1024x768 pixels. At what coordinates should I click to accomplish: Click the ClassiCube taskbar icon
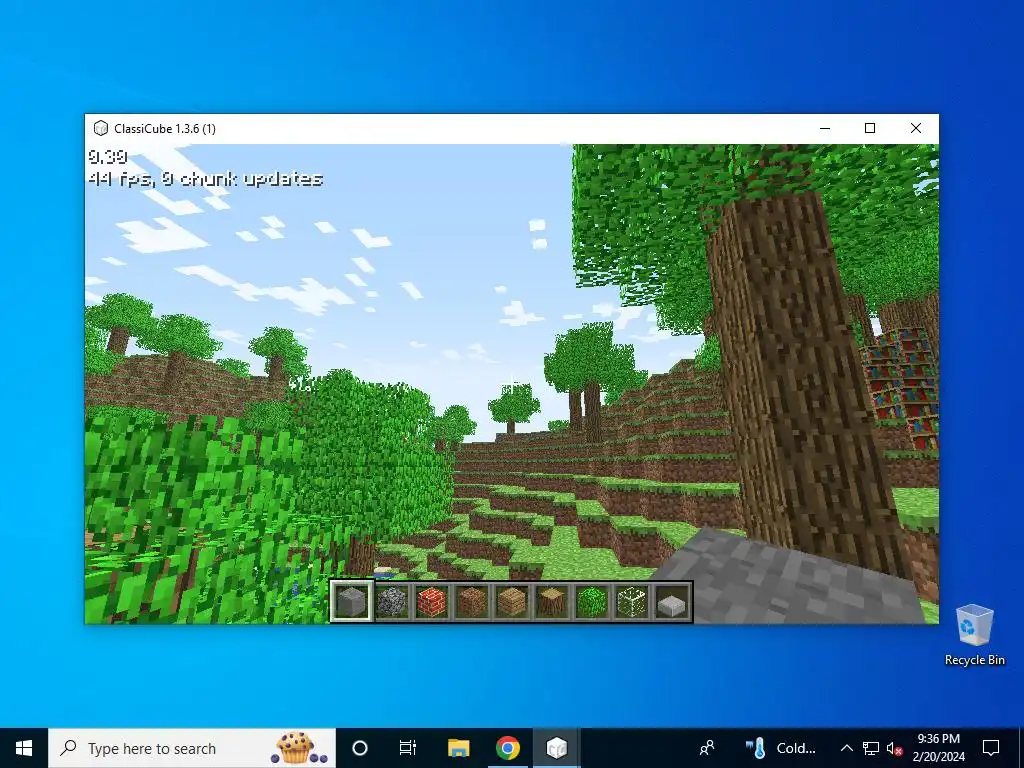(556, 748)
